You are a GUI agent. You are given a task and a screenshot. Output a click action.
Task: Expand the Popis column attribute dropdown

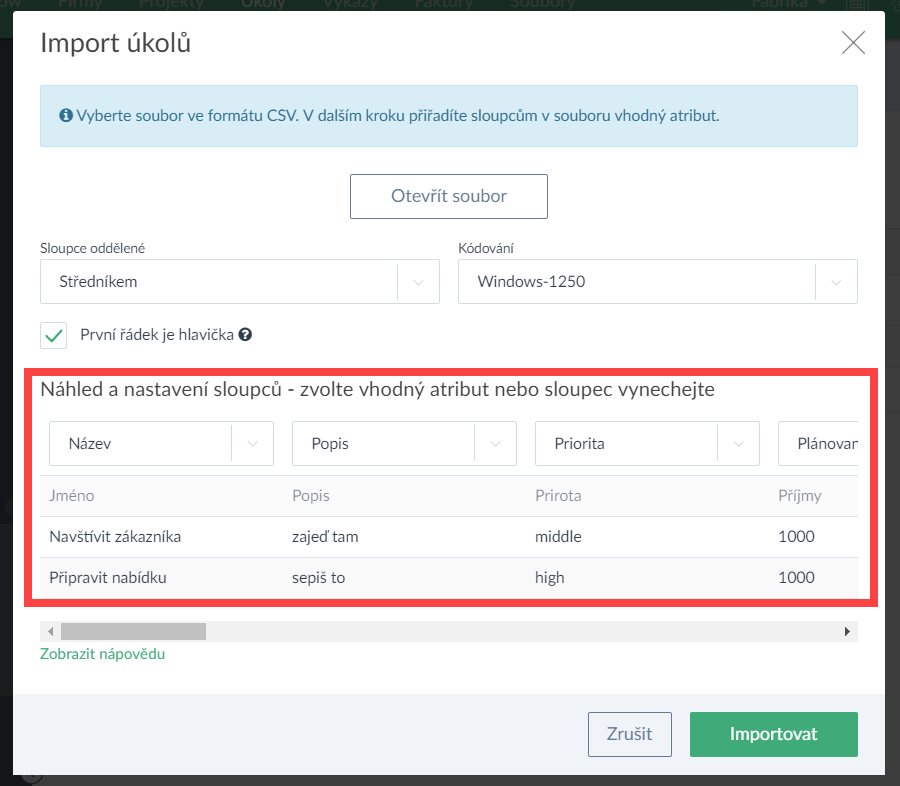(x=404, y=444)
